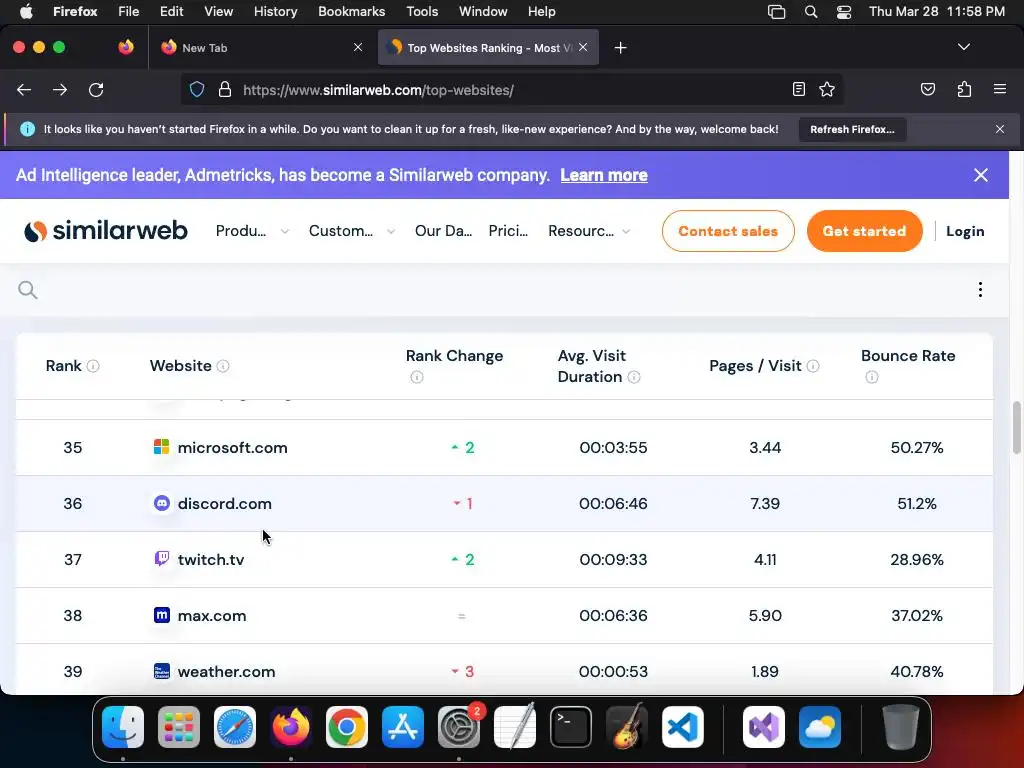Open Safari from the Dock
Screen dimensions: 1024x768
[x=235, y=727]
